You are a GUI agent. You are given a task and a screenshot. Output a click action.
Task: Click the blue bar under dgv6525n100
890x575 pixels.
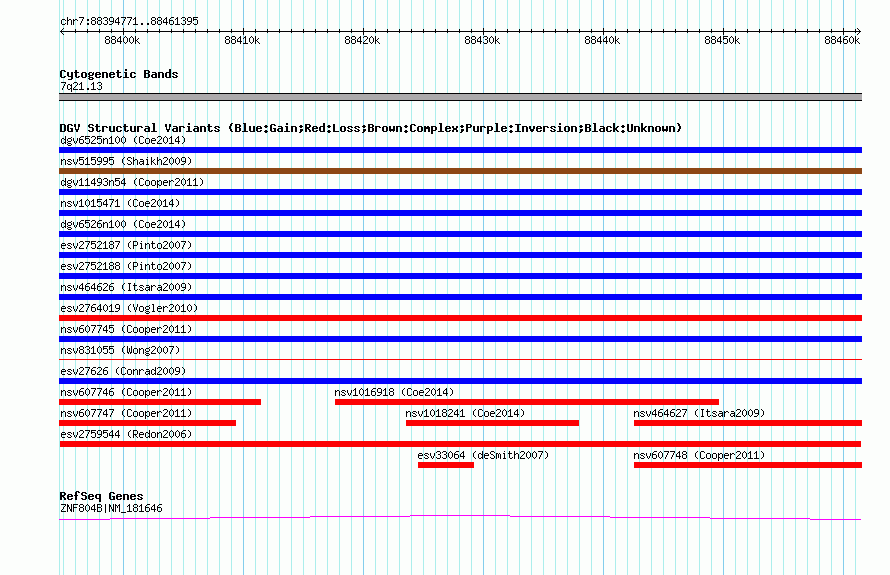coord(460,150)
